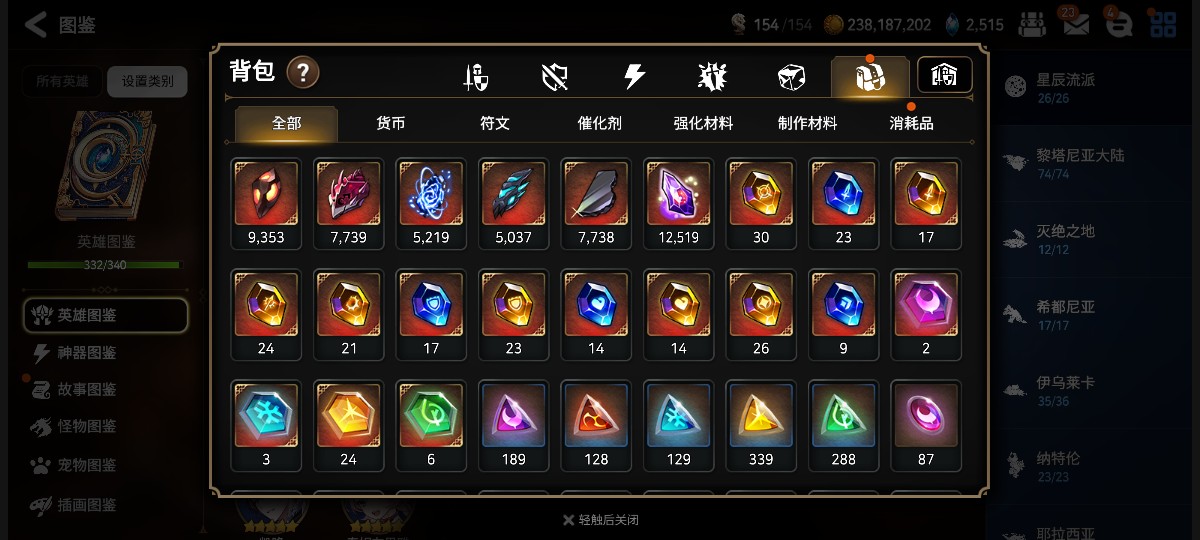The width and height of the screenshot is (1200, 540).
Task: Tap 轻触后关闭 to close the bag
Action: pos(600,520)
